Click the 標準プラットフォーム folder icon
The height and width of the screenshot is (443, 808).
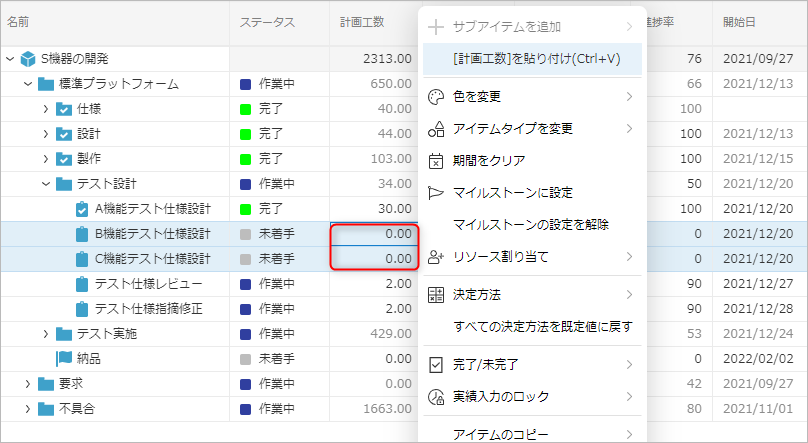pyautogui.click(x=46, y=84)
